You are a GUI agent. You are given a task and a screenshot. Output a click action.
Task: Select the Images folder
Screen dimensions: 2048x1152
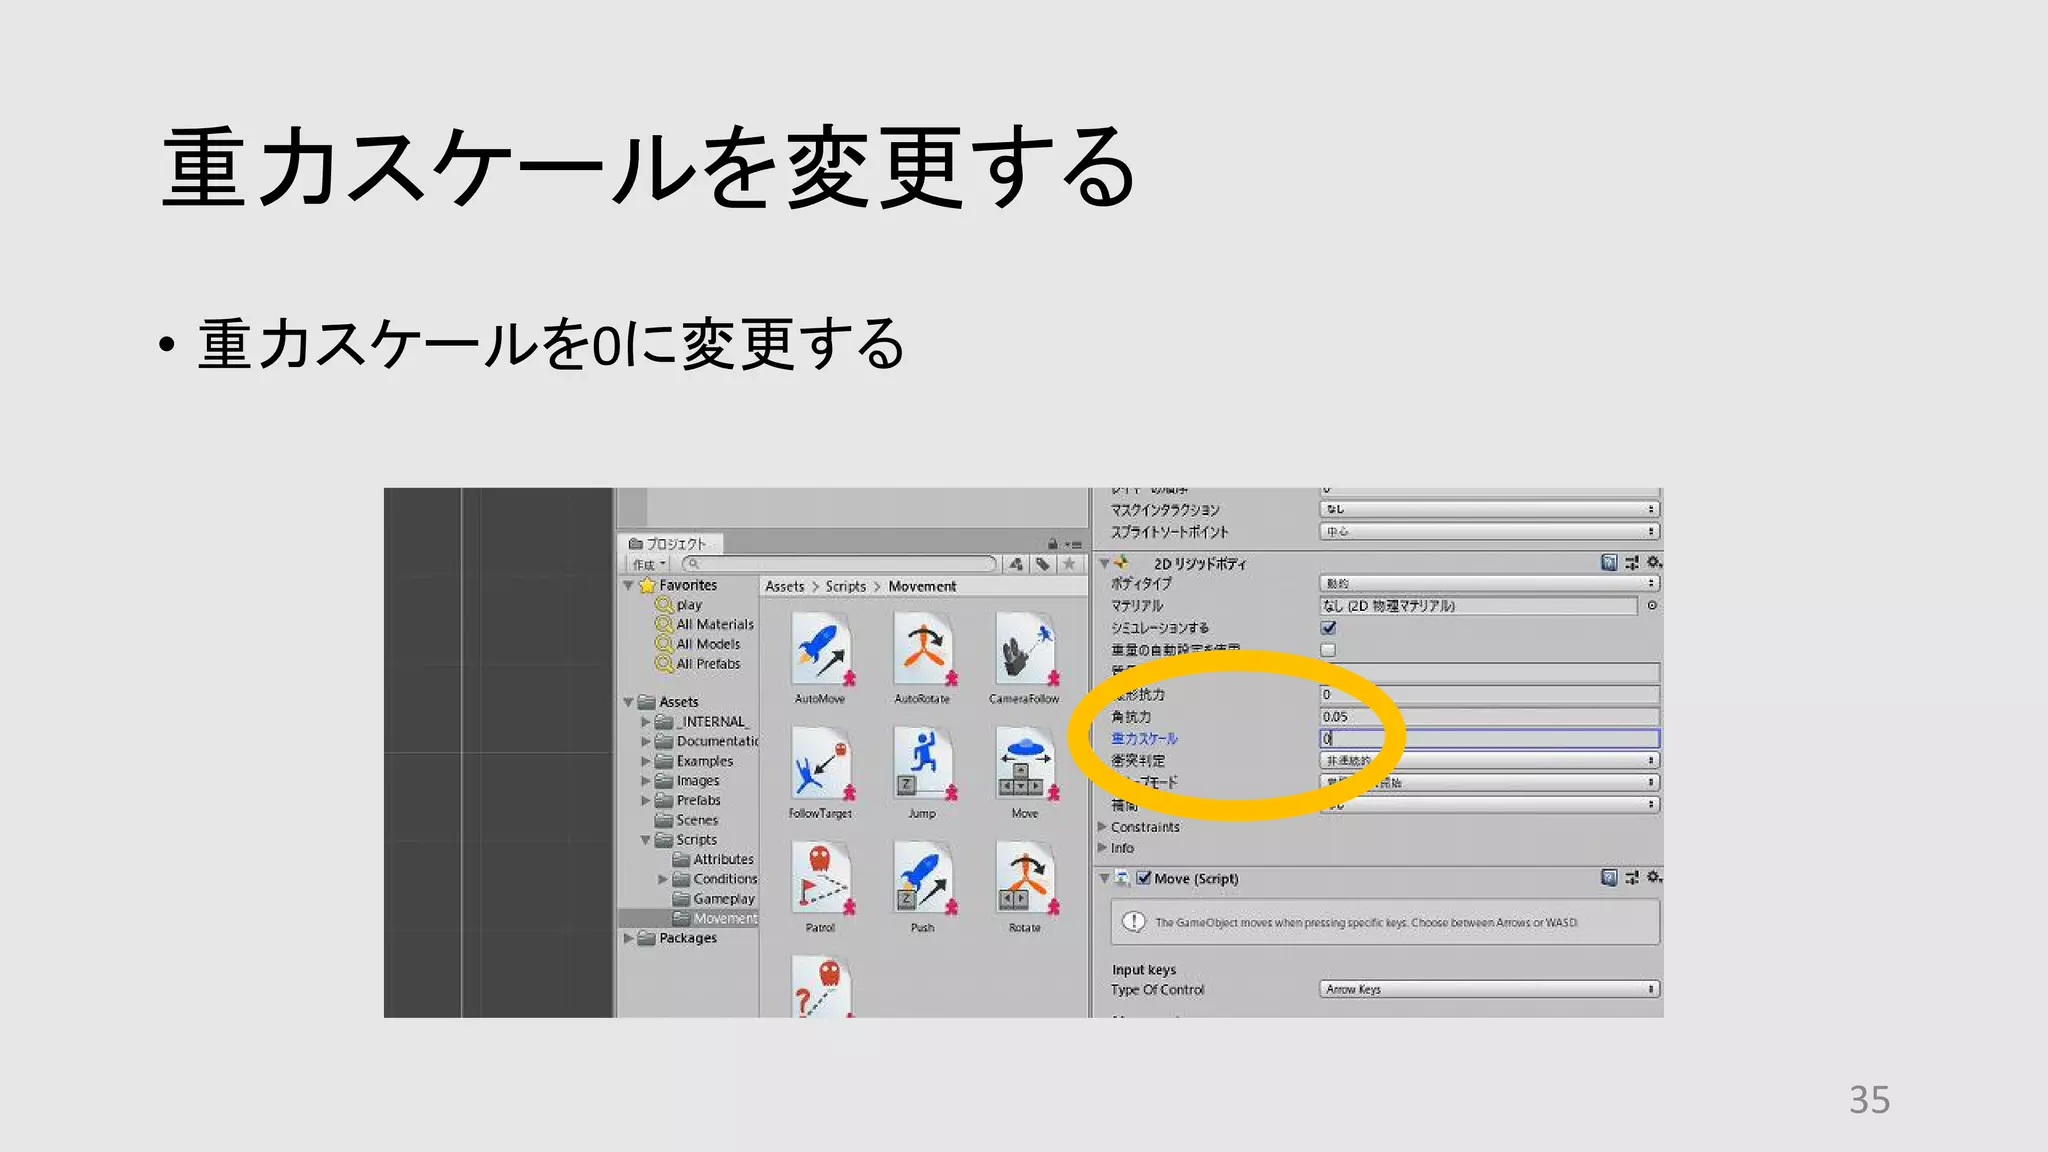[688, 781]
